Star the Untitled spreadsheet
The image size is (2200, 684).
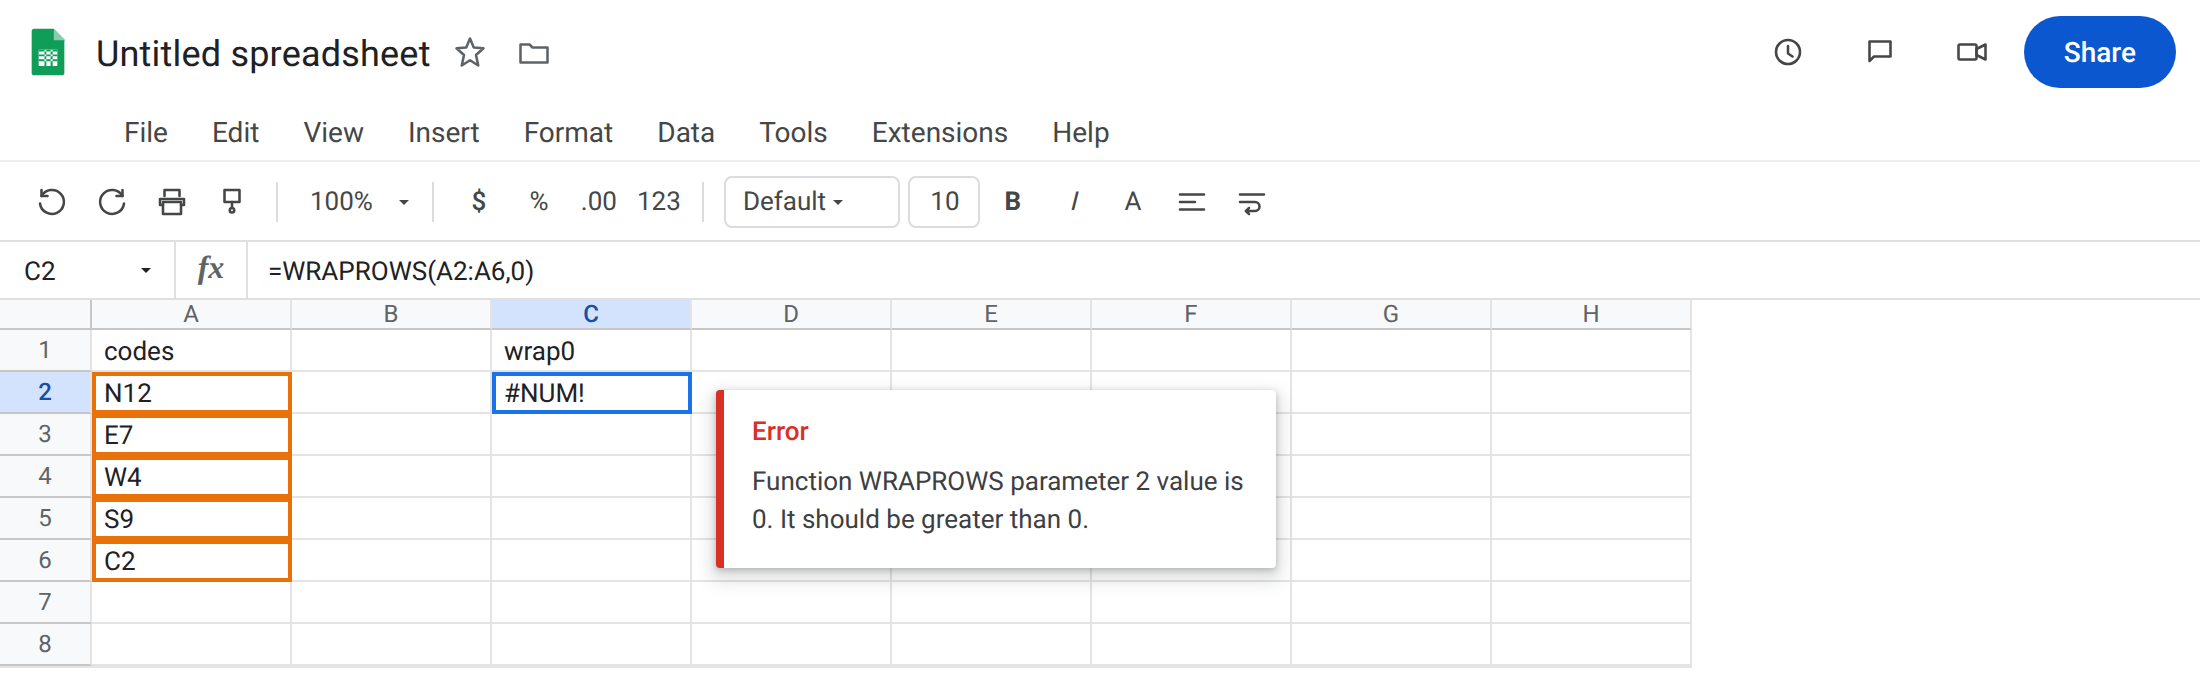[470, 53]
